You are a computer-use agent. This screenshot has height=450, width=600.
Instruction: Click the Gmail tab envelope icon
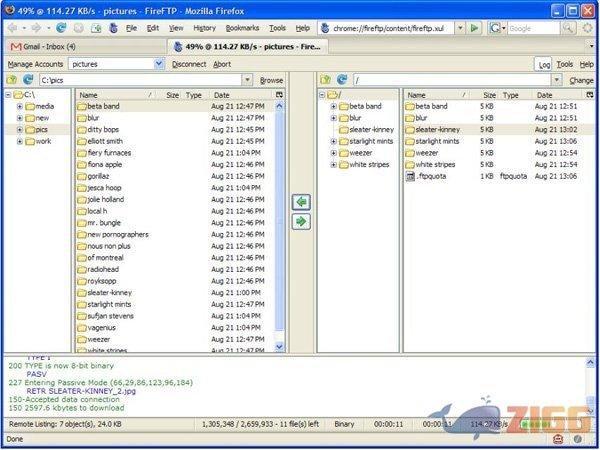point(16,47)
